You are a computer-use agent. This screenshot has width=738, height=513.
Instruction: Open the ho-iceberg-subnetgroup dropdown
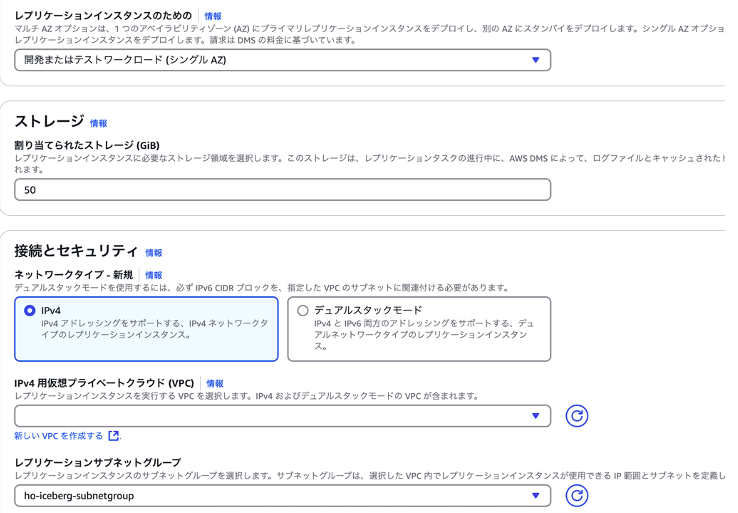pos(282,496)
